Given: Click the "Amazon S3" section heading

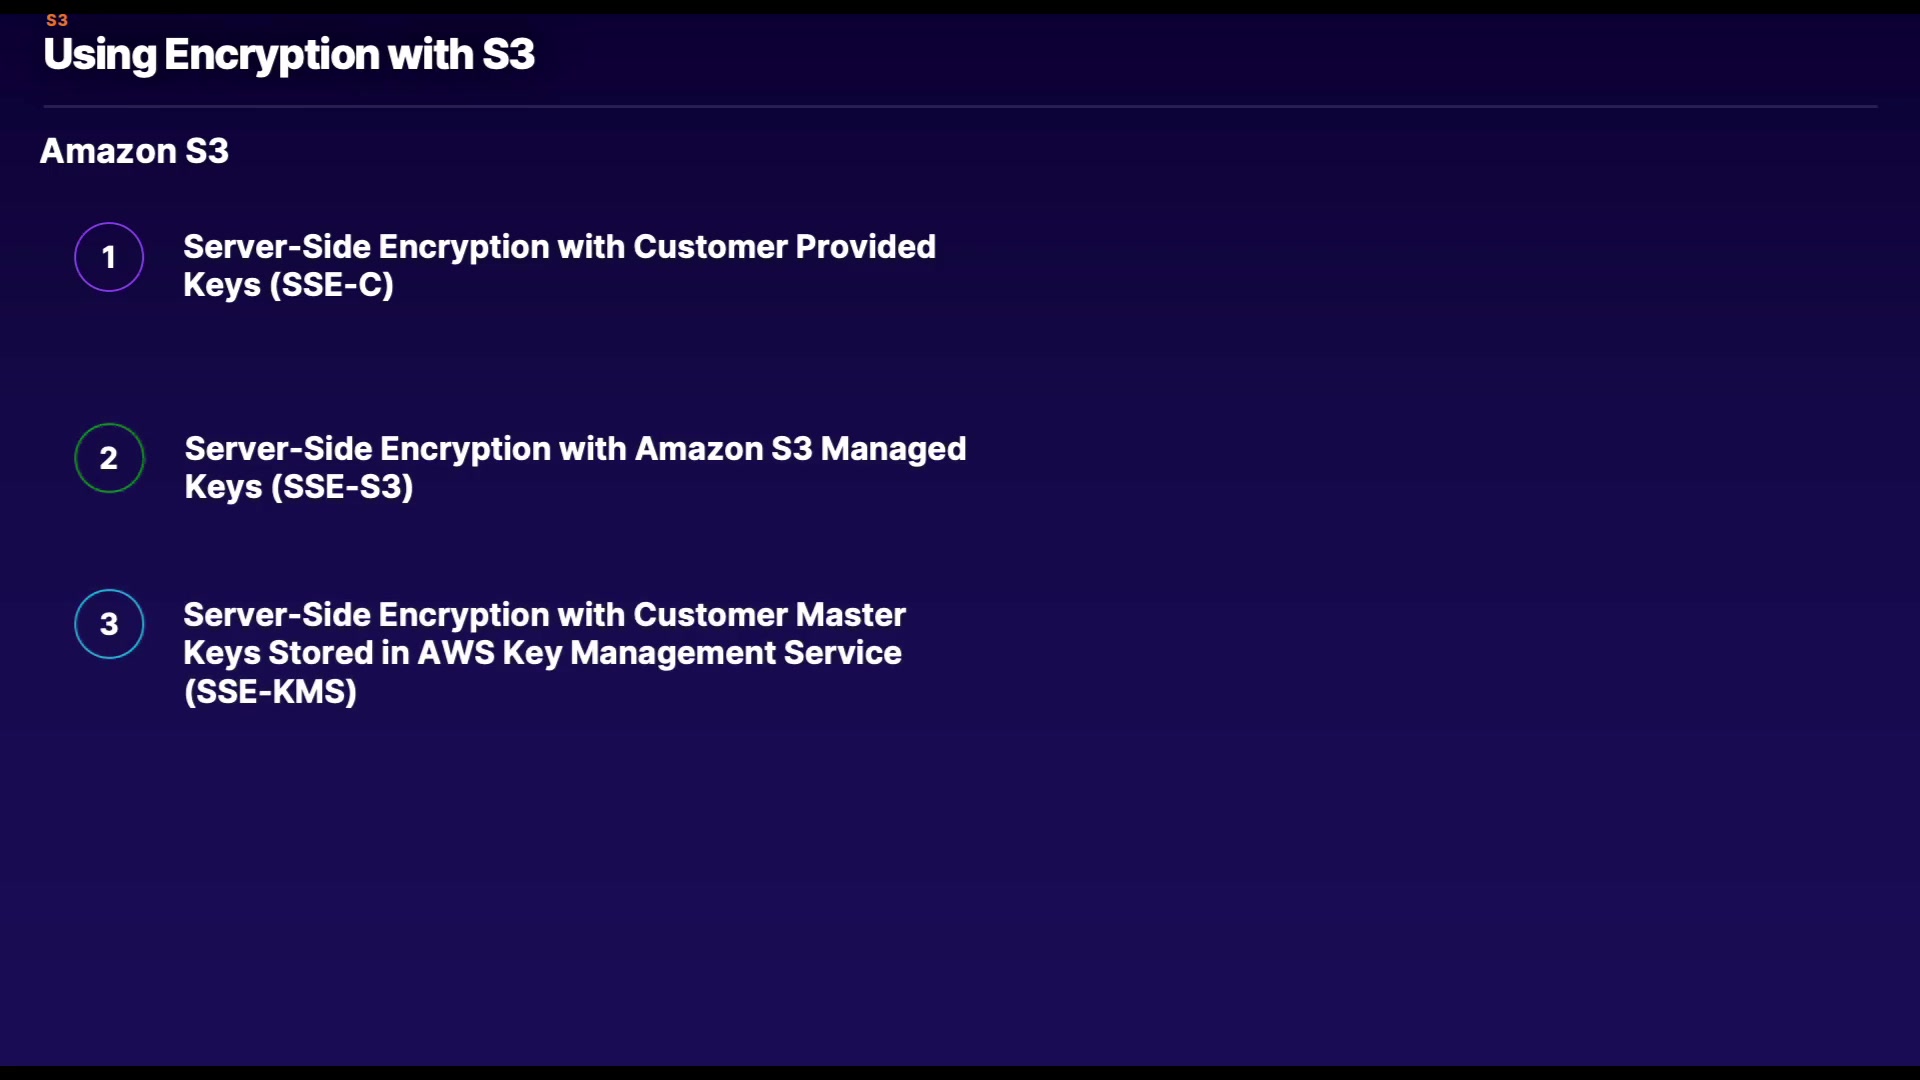Looking at the screenshot, I should pyautogui.click(x=134, y=151).
